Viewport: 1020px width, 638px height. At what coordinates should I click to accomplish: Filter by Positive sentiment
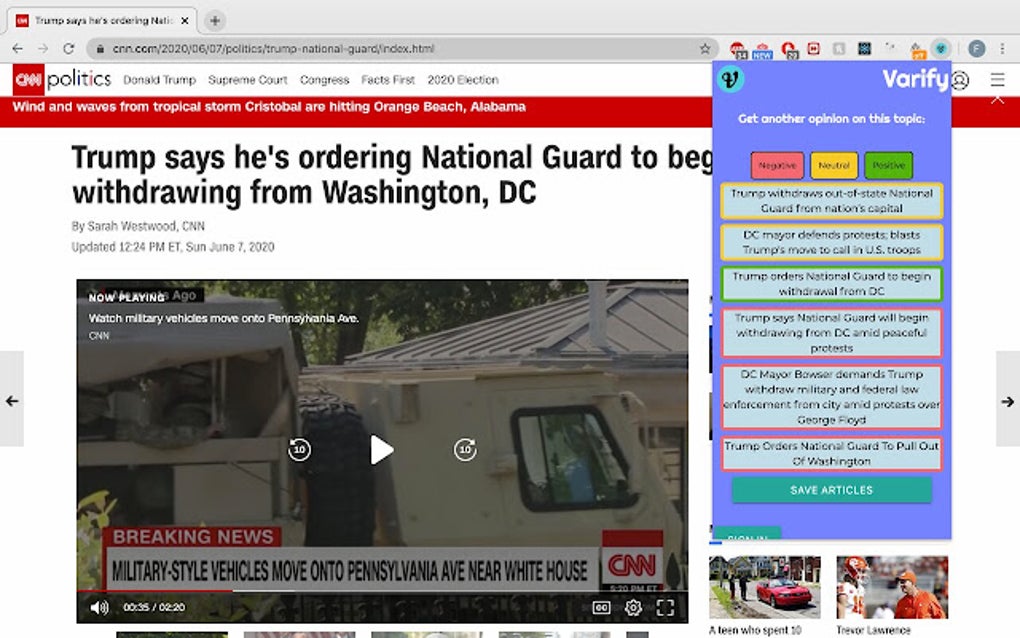889,165
